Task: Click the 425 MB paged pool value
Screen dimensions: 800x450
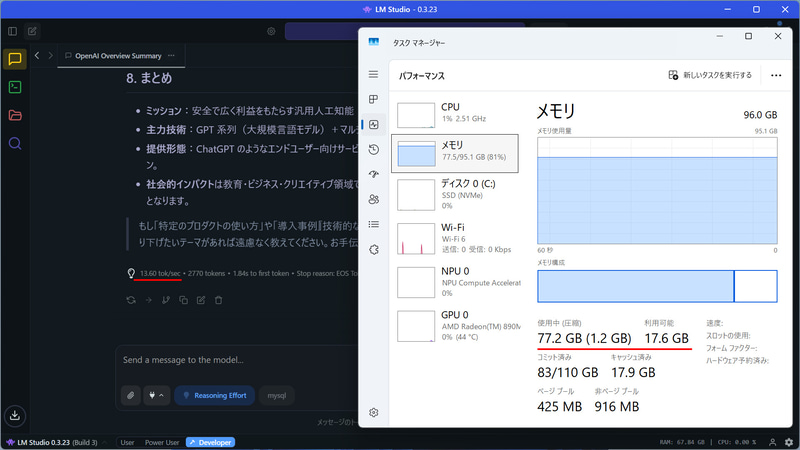Action: 560,407
